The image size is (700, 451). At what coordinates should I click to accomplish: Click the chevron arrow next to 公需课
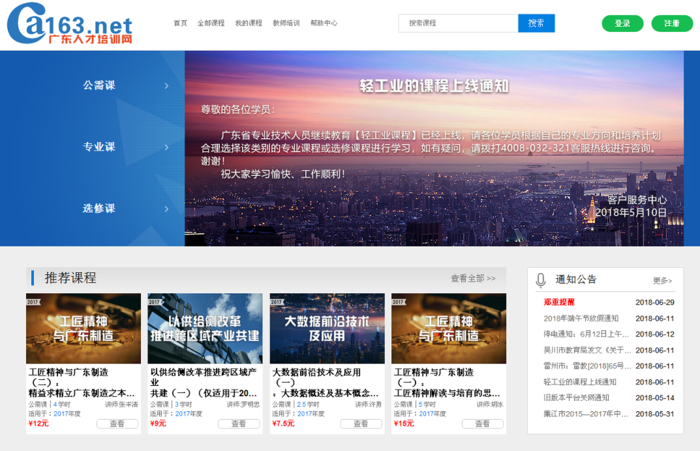[x=166, y=85]
